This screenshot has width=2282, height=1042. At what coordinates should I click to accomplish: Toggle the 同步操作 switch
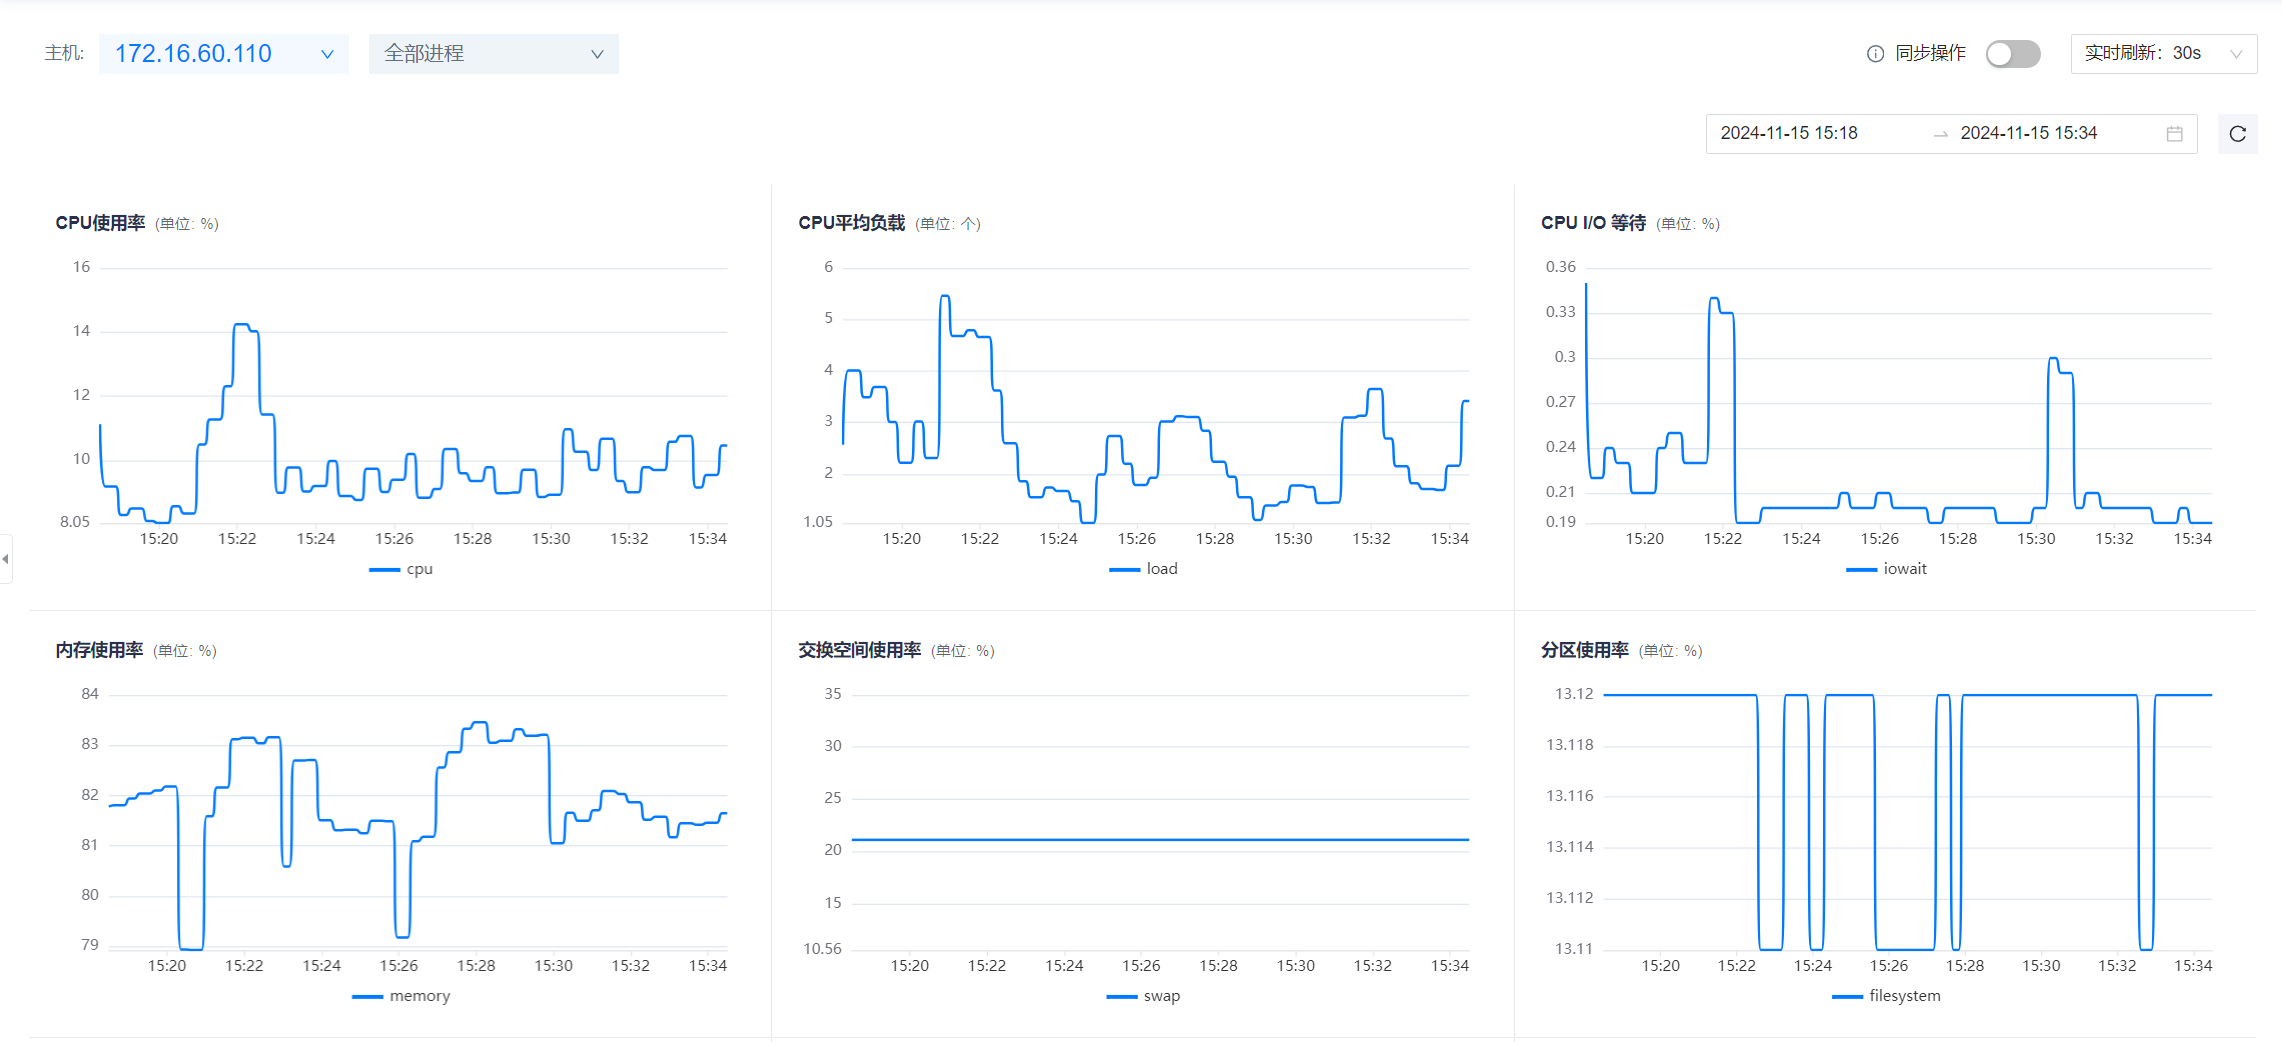click(2012, 54)
